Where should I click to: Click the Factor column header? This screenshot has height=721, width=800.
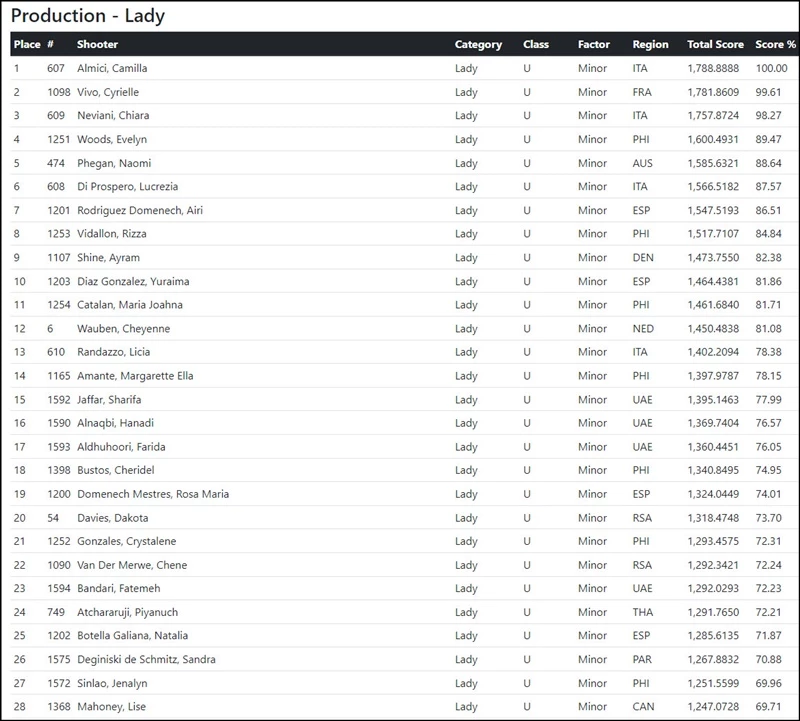click(594, 45)
